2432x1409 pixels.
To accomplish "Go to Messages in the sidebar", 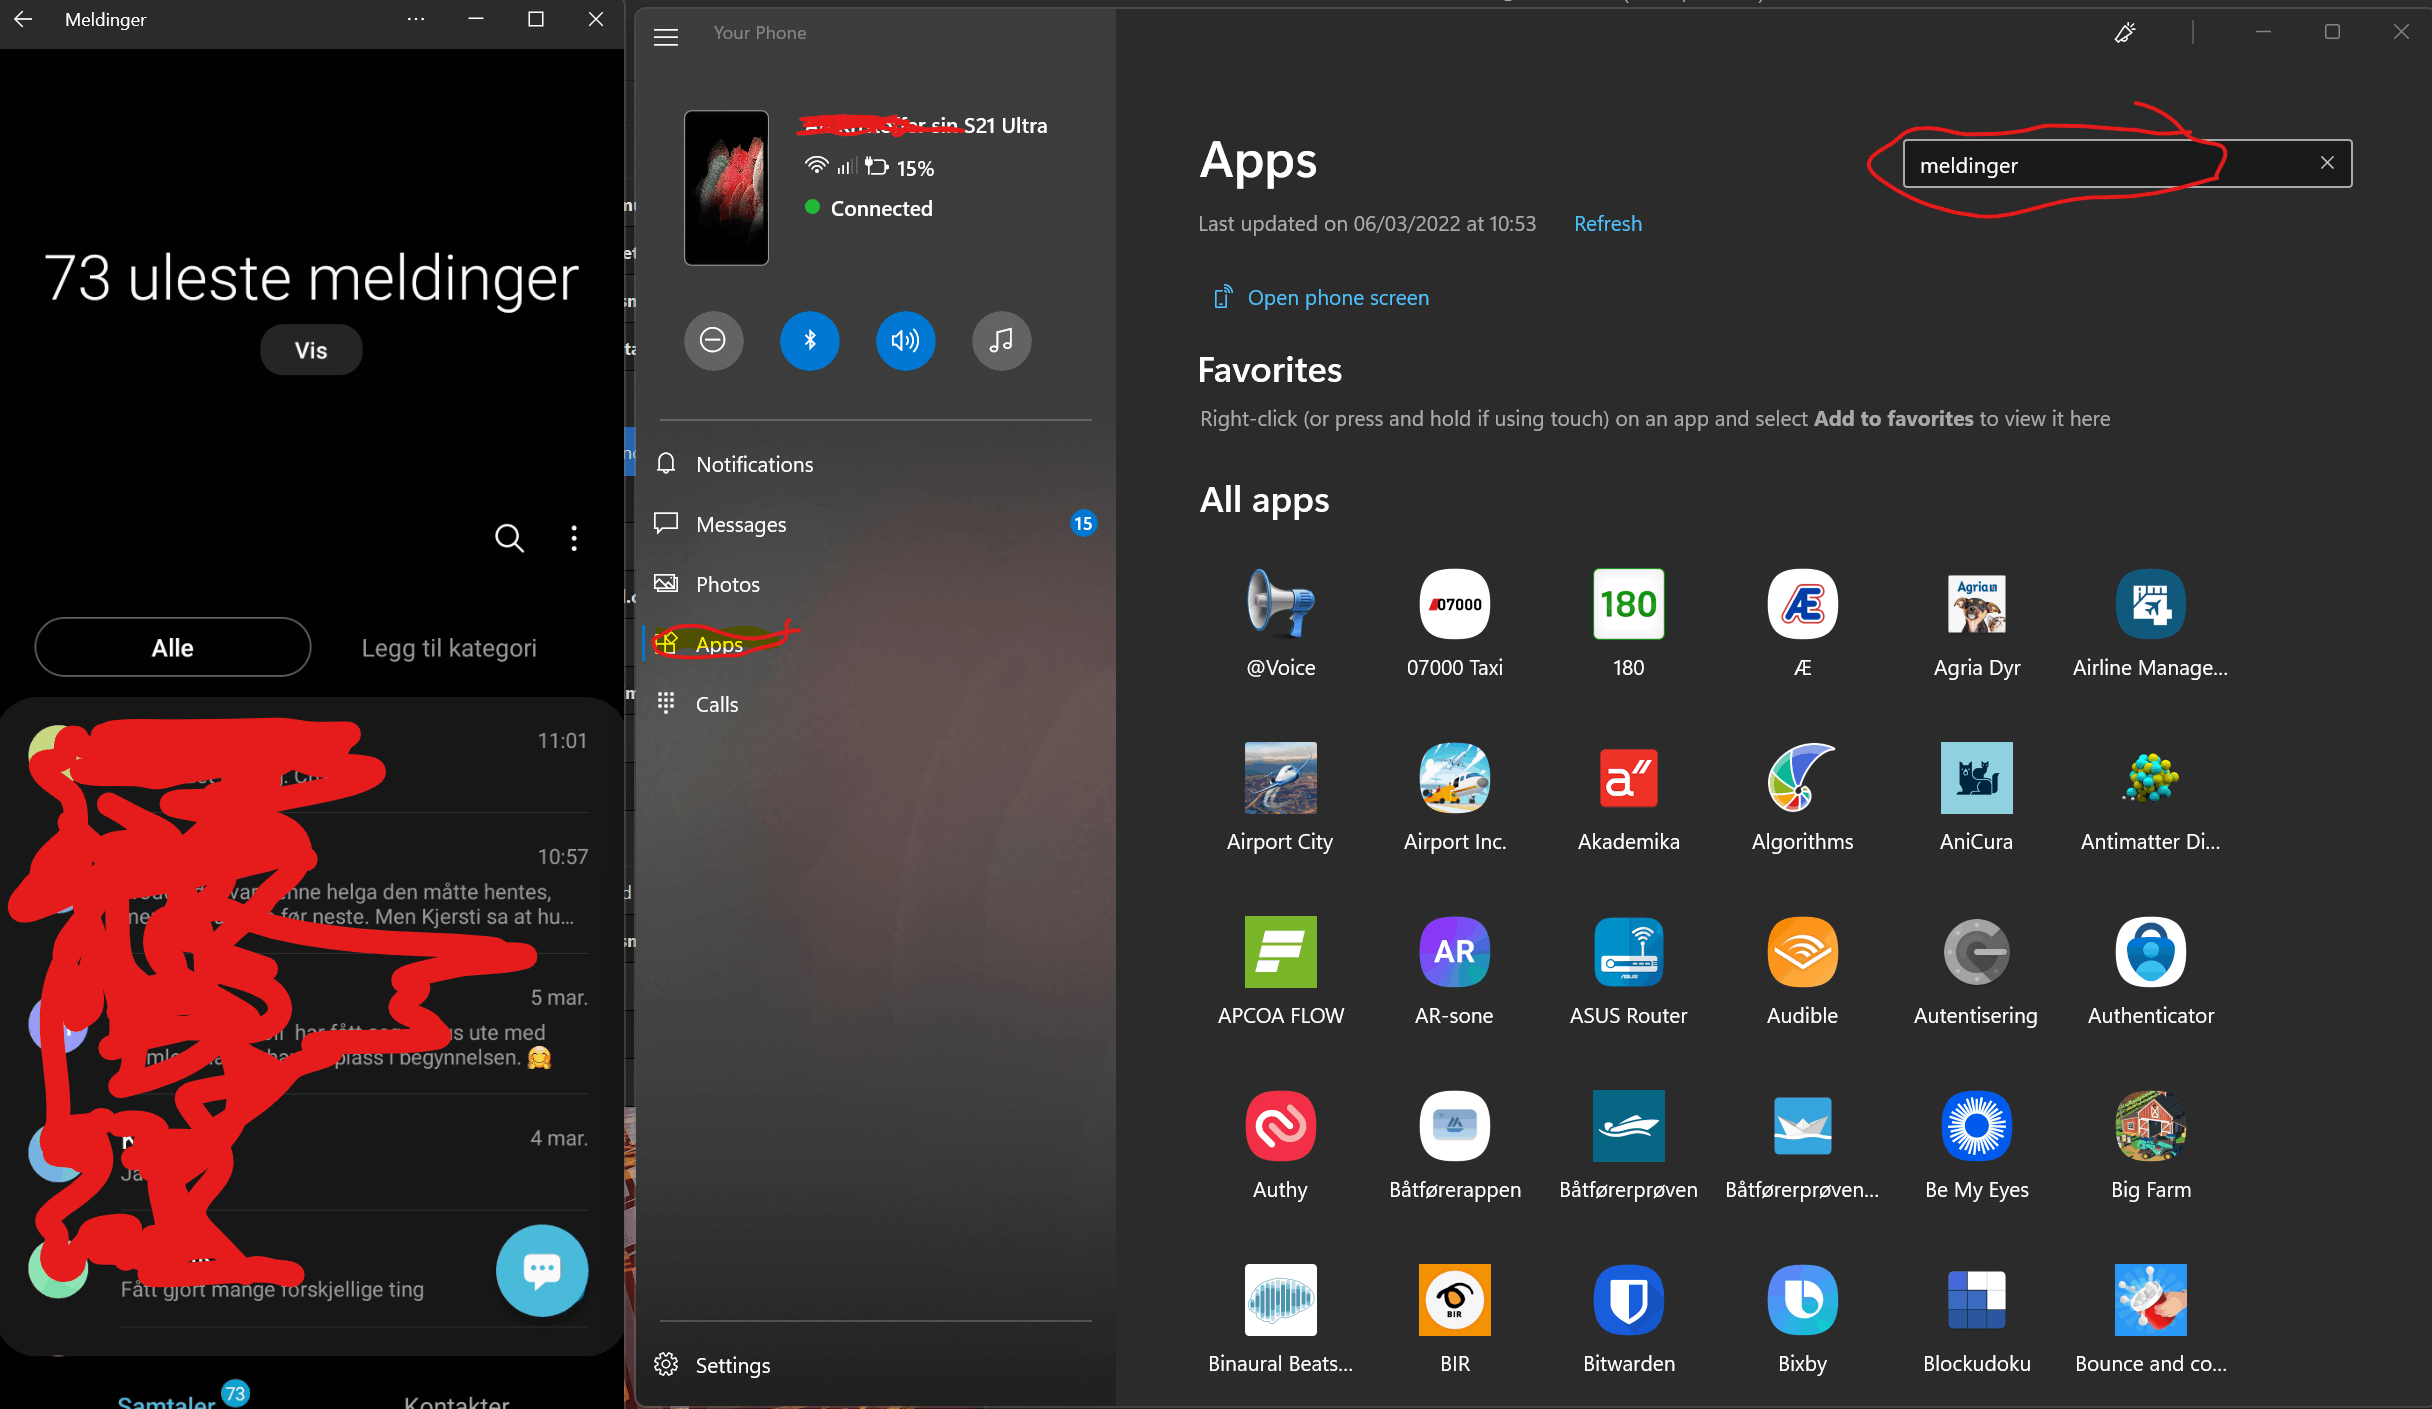I will [741, 524].
